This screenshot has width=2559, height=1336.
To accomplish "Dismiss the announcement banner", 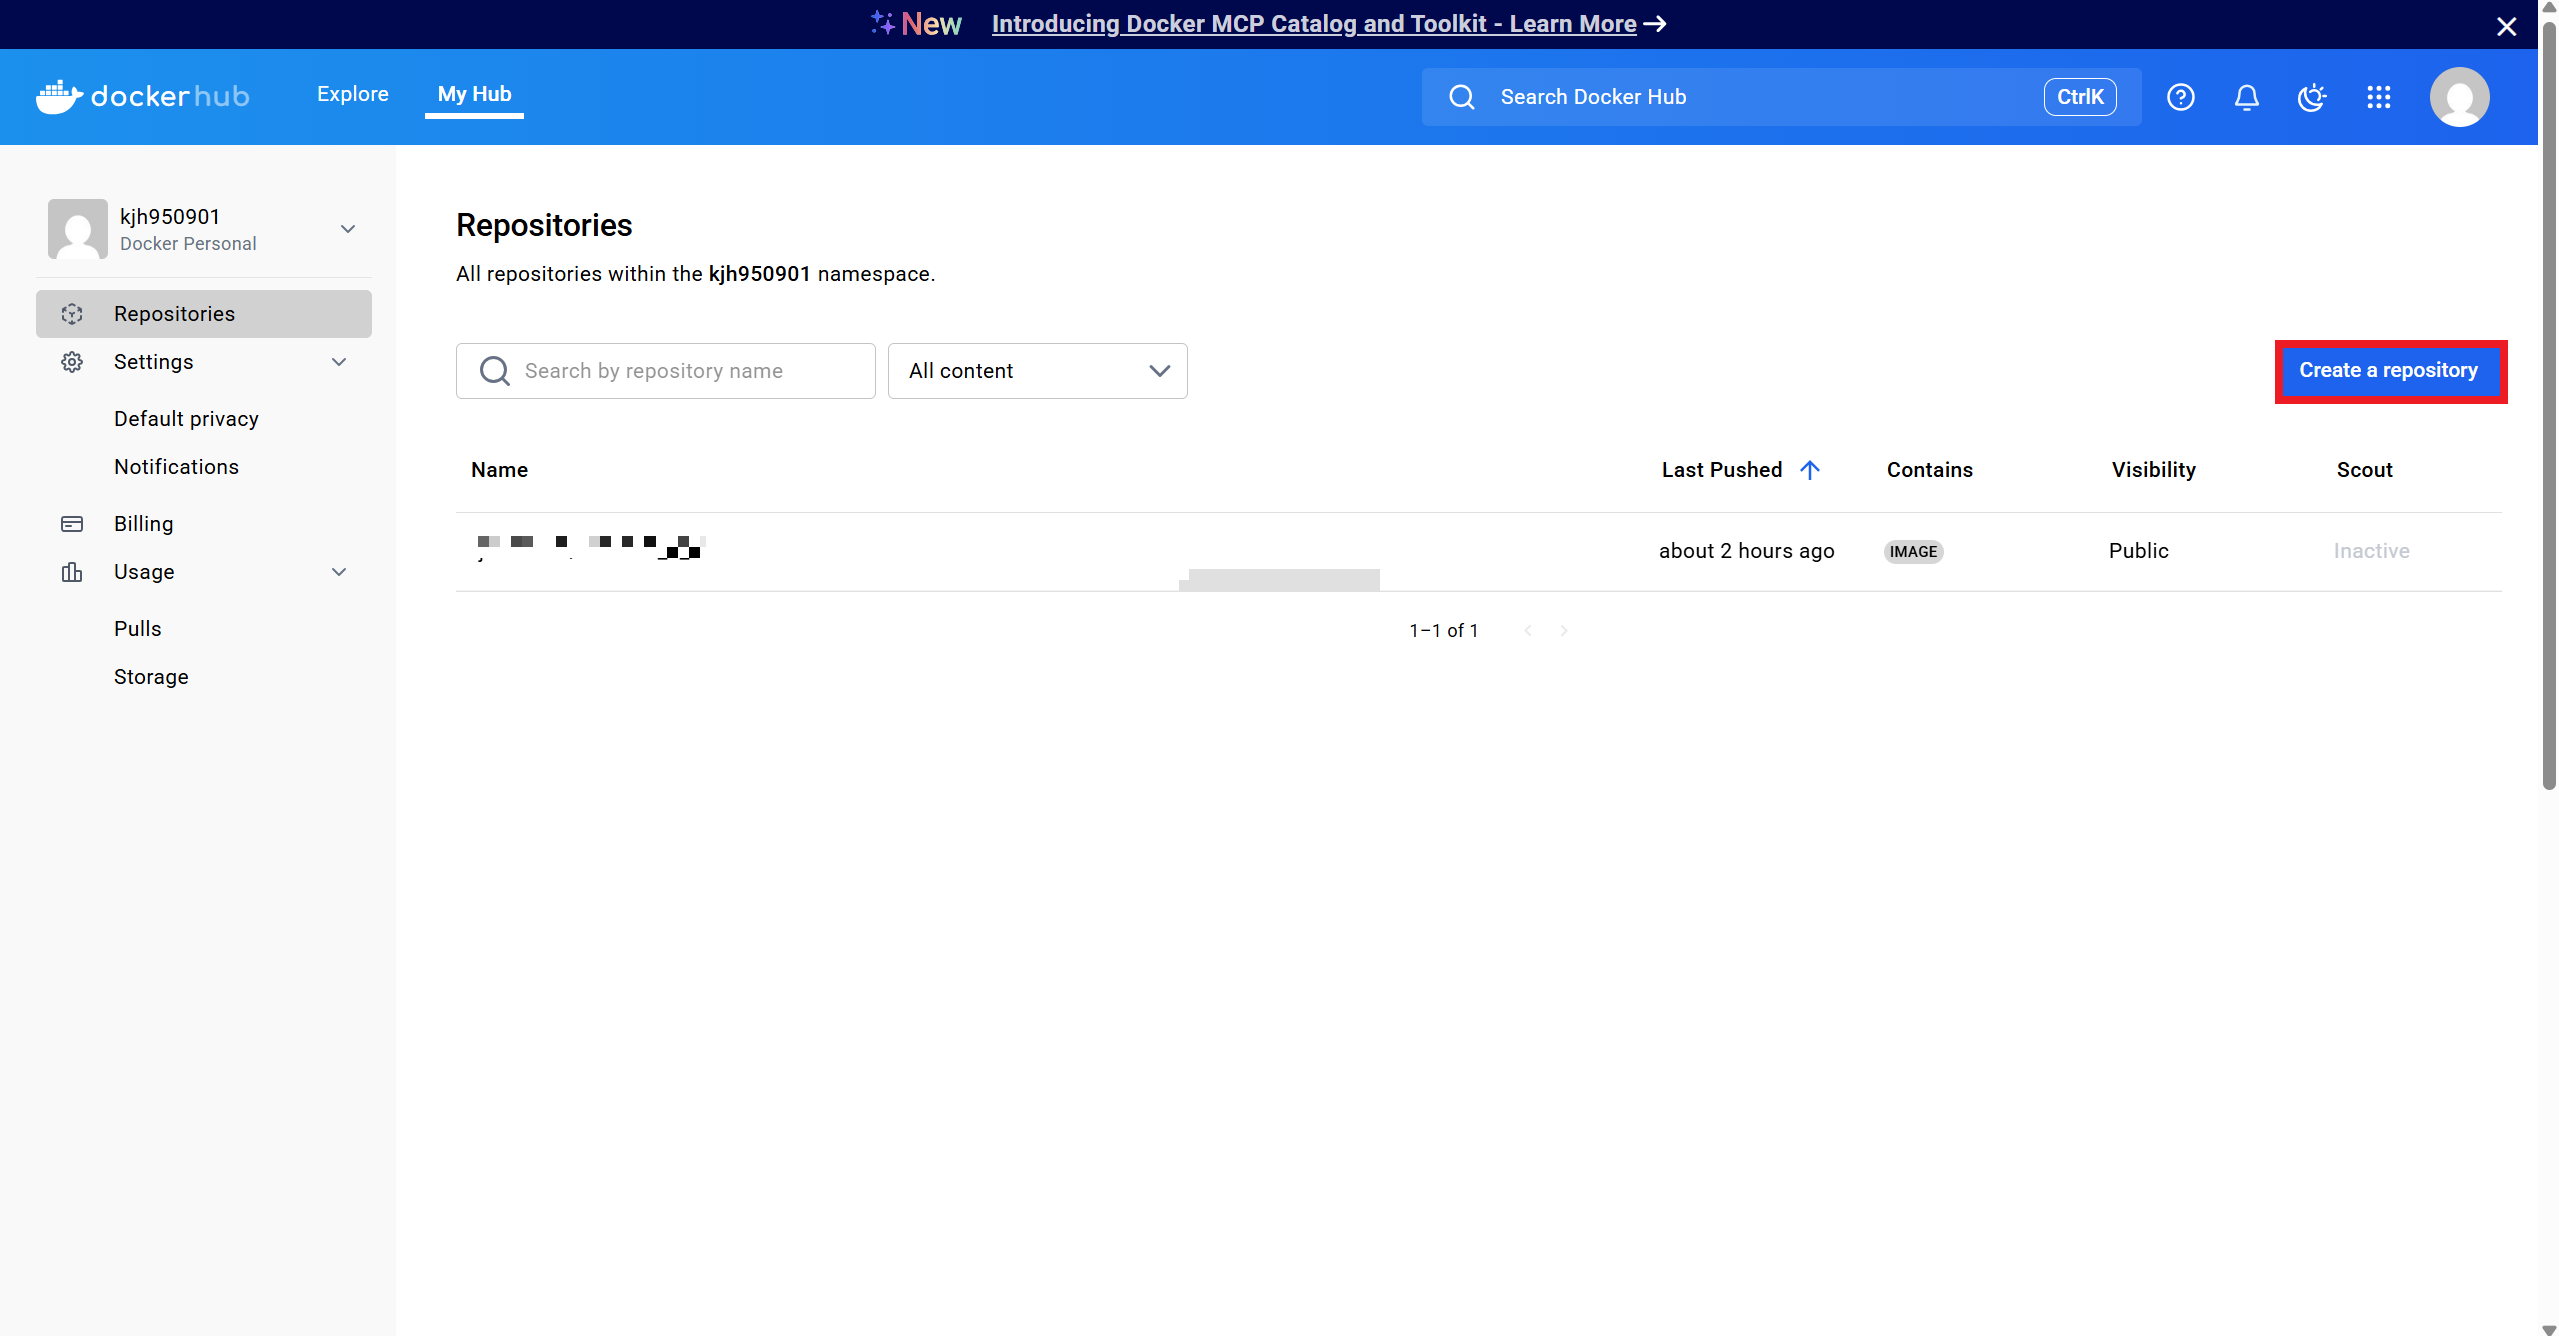I will [x=2506, y=27].
